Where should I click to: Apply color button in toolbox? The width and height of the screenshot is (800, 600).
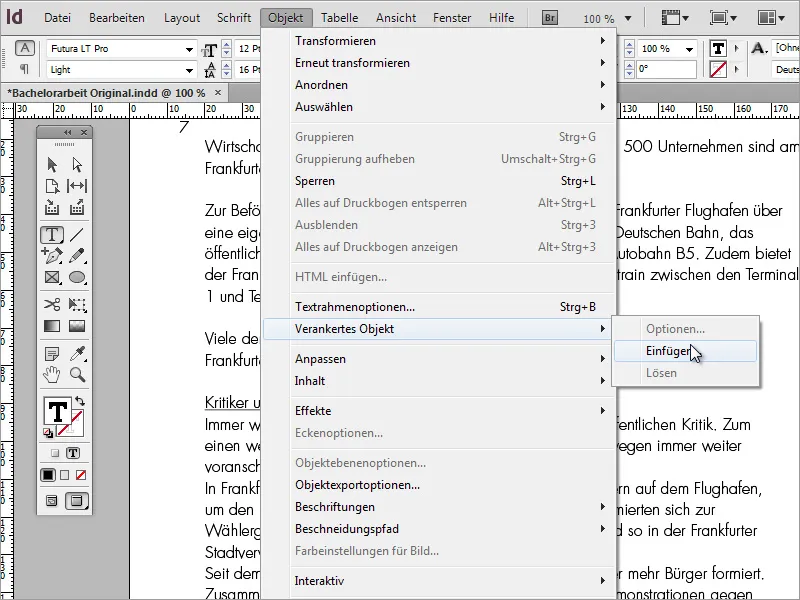point(48,475)
